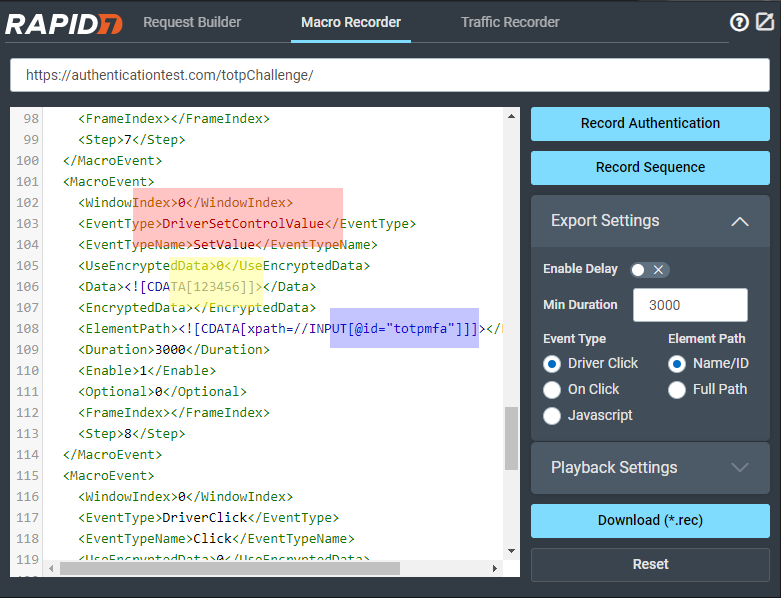Select Full Path element path option

pyautogui.click(x=677, y=390)
